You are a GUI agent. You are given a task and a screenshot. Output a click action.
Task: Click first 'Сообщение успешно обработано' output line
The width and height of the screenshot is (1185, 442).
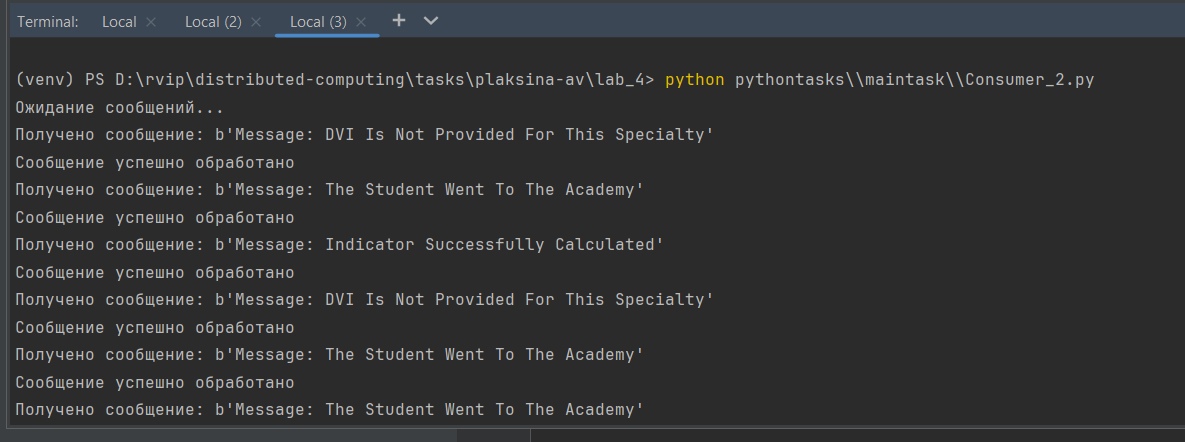[x=155, y=162]
